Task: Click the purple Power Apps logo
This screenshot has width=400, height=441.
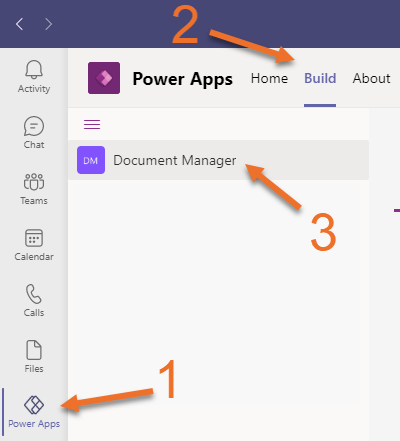Action: [x=104, y=78]
